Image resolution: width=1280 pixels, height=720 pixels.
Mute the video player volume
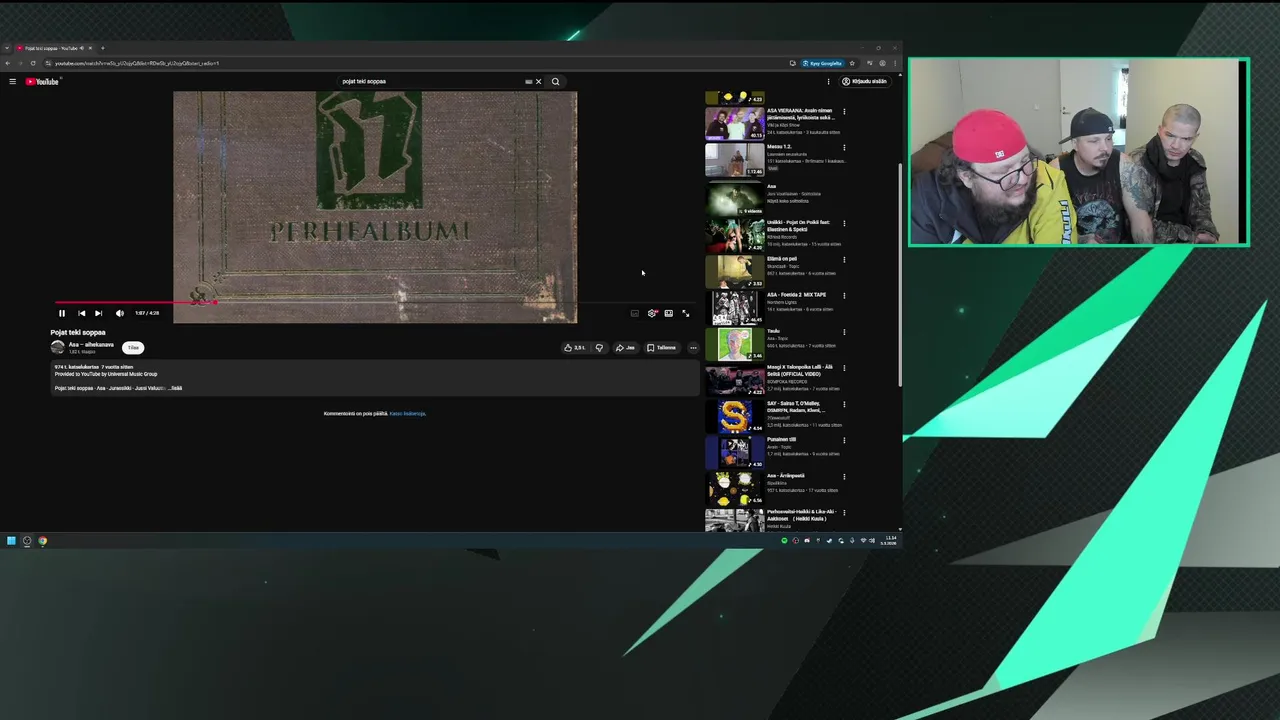point(120,313)
